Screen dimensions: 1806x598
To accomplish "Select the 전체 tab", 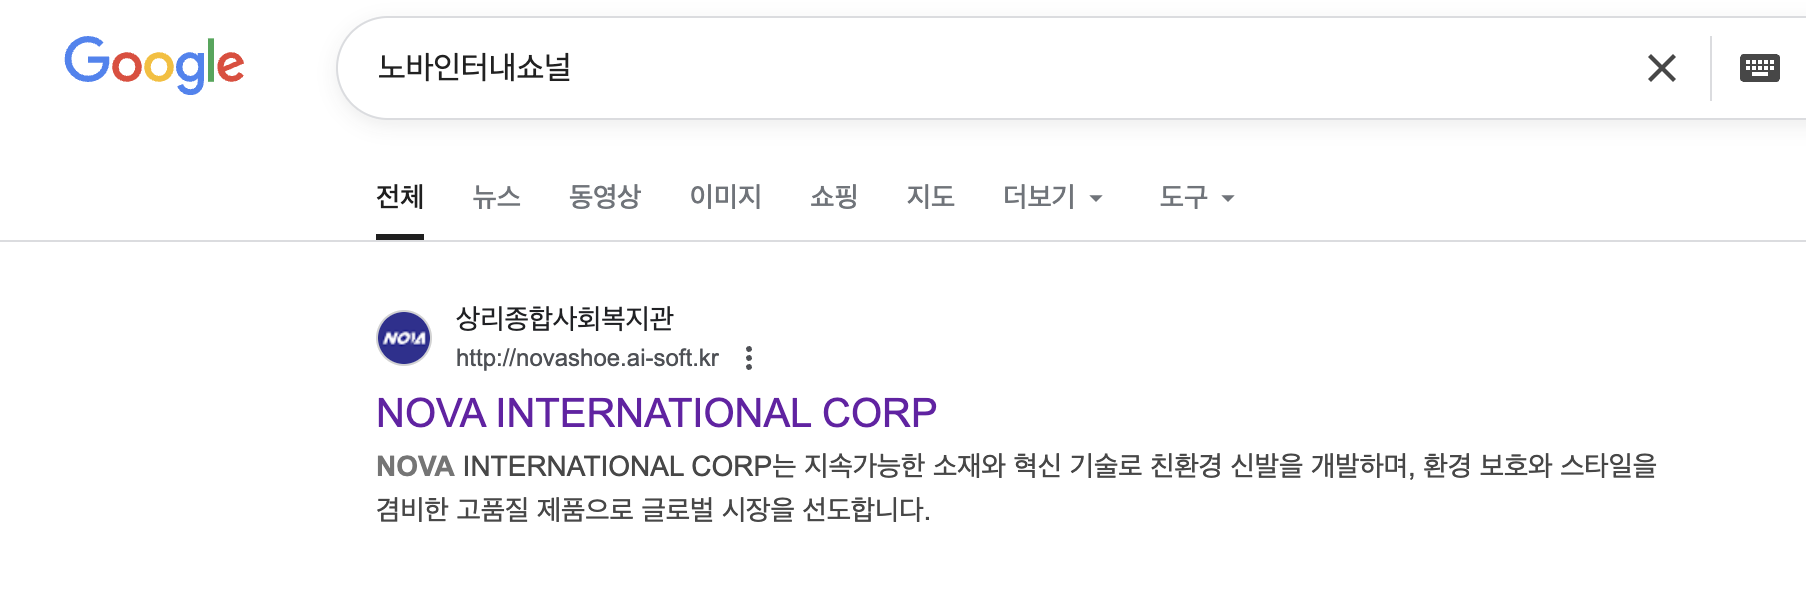I will click(x=400, y=196).
